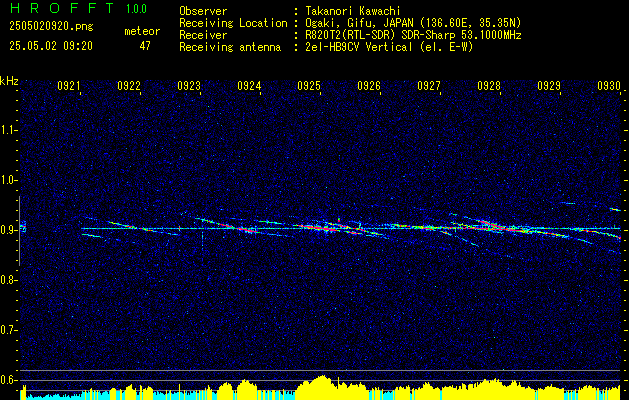The image size is (629, 400).
Task: Click the meteor count 47
Action: click(145, 46)
